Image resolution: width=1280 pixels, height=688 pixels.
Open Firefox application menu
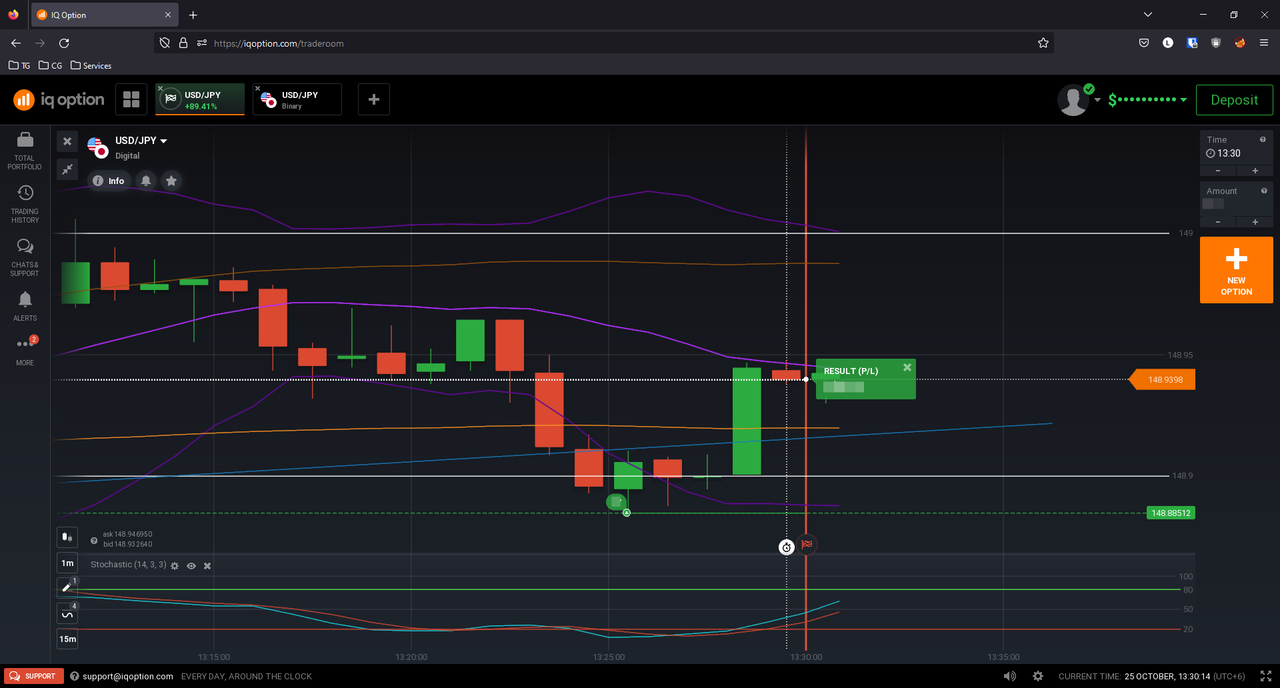1264,43
